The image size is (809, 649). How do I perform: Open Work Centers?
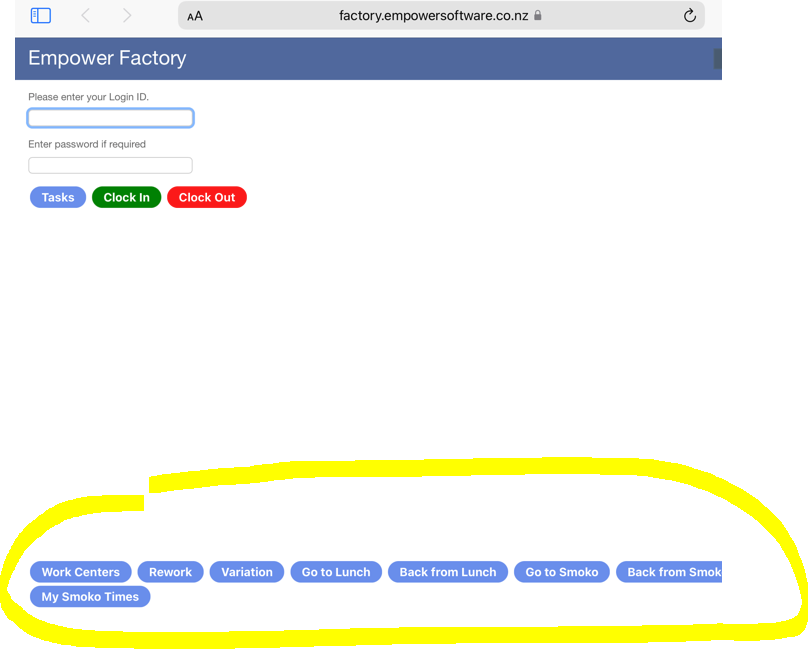pyautogui.click(x=80, y=572)
